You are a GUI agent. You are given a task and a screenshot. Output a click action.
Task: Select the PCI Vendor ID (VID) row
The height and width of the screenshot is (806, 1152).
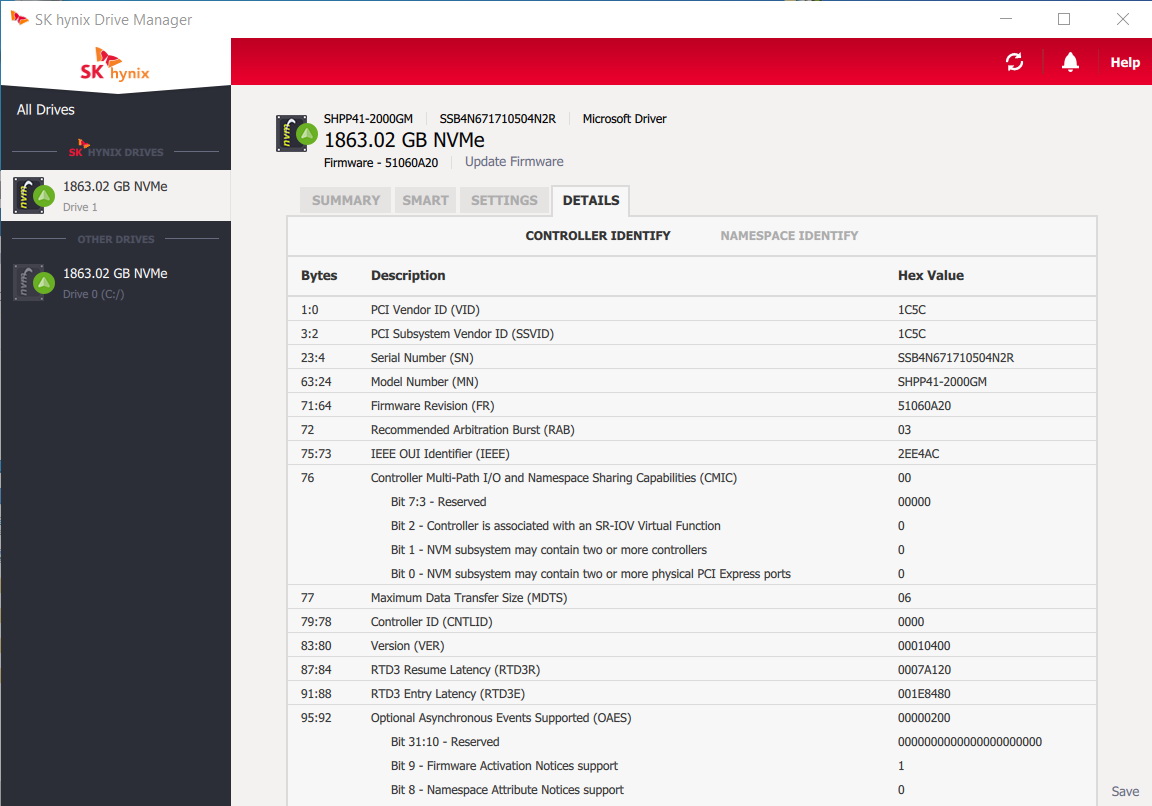coord(691,310)
